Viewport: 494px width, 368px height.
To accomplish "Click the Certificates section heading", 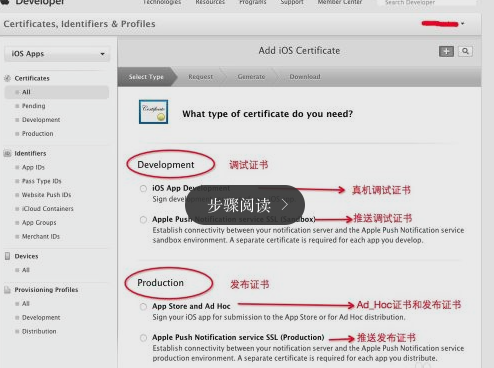I will (x=32, y=78).
